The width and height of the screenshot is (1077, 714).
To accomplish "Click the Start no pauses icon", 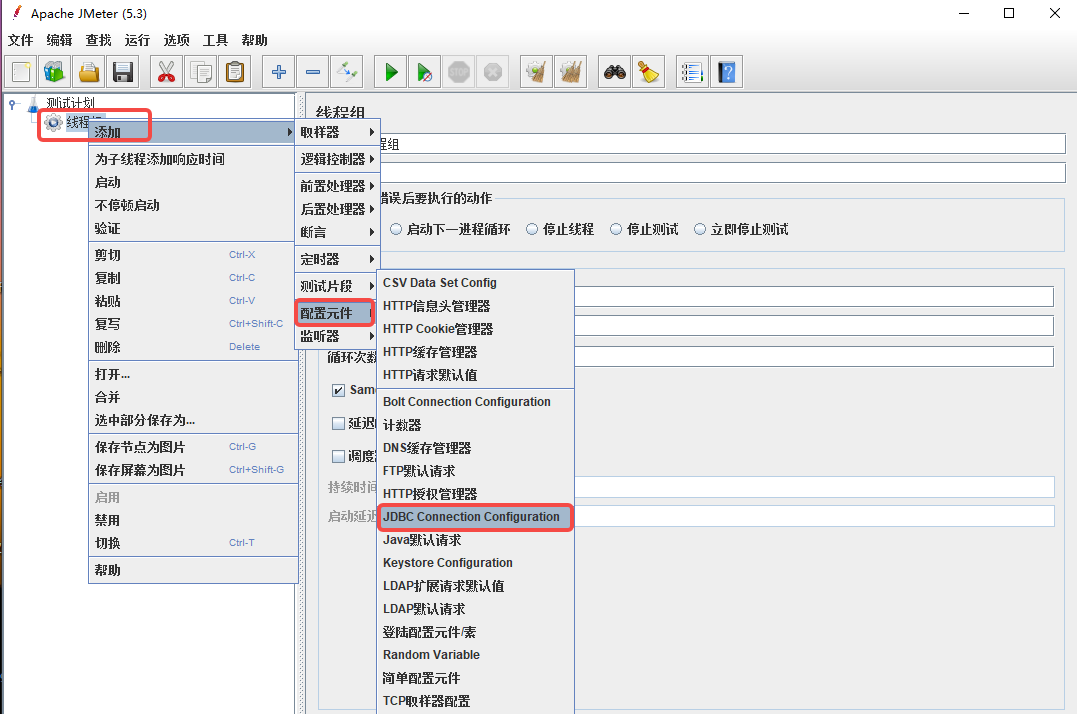I will click(x=425, y=72).
